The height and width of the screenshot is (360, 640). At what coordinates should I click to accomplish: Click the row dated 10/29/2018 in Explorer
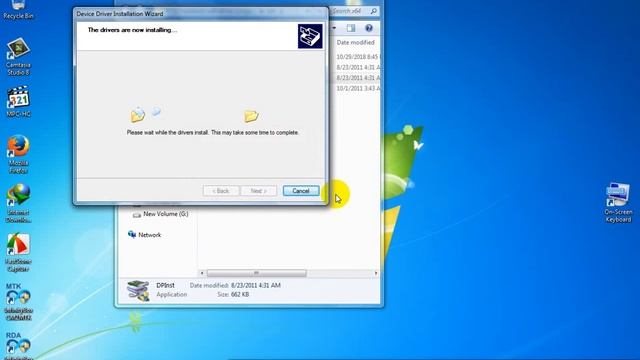tap(358, 57)
